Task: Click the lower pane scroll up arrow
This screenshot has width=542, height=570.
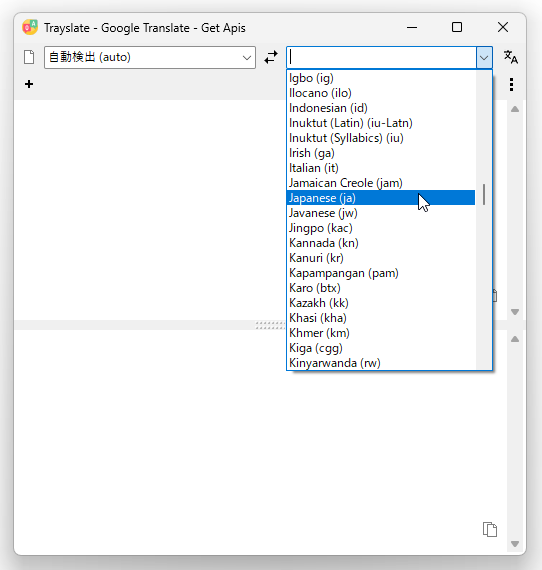Action: pyautogui.click(x=515, y=339)
